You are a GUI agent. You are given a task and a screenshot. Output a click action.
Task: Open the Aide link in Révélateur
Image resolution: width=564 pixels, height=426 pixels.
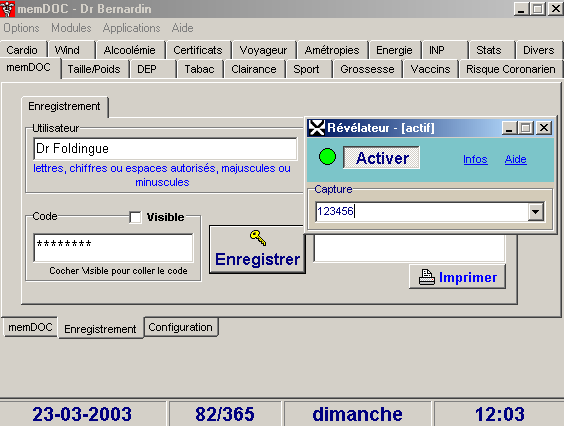(x=515, y=159)
